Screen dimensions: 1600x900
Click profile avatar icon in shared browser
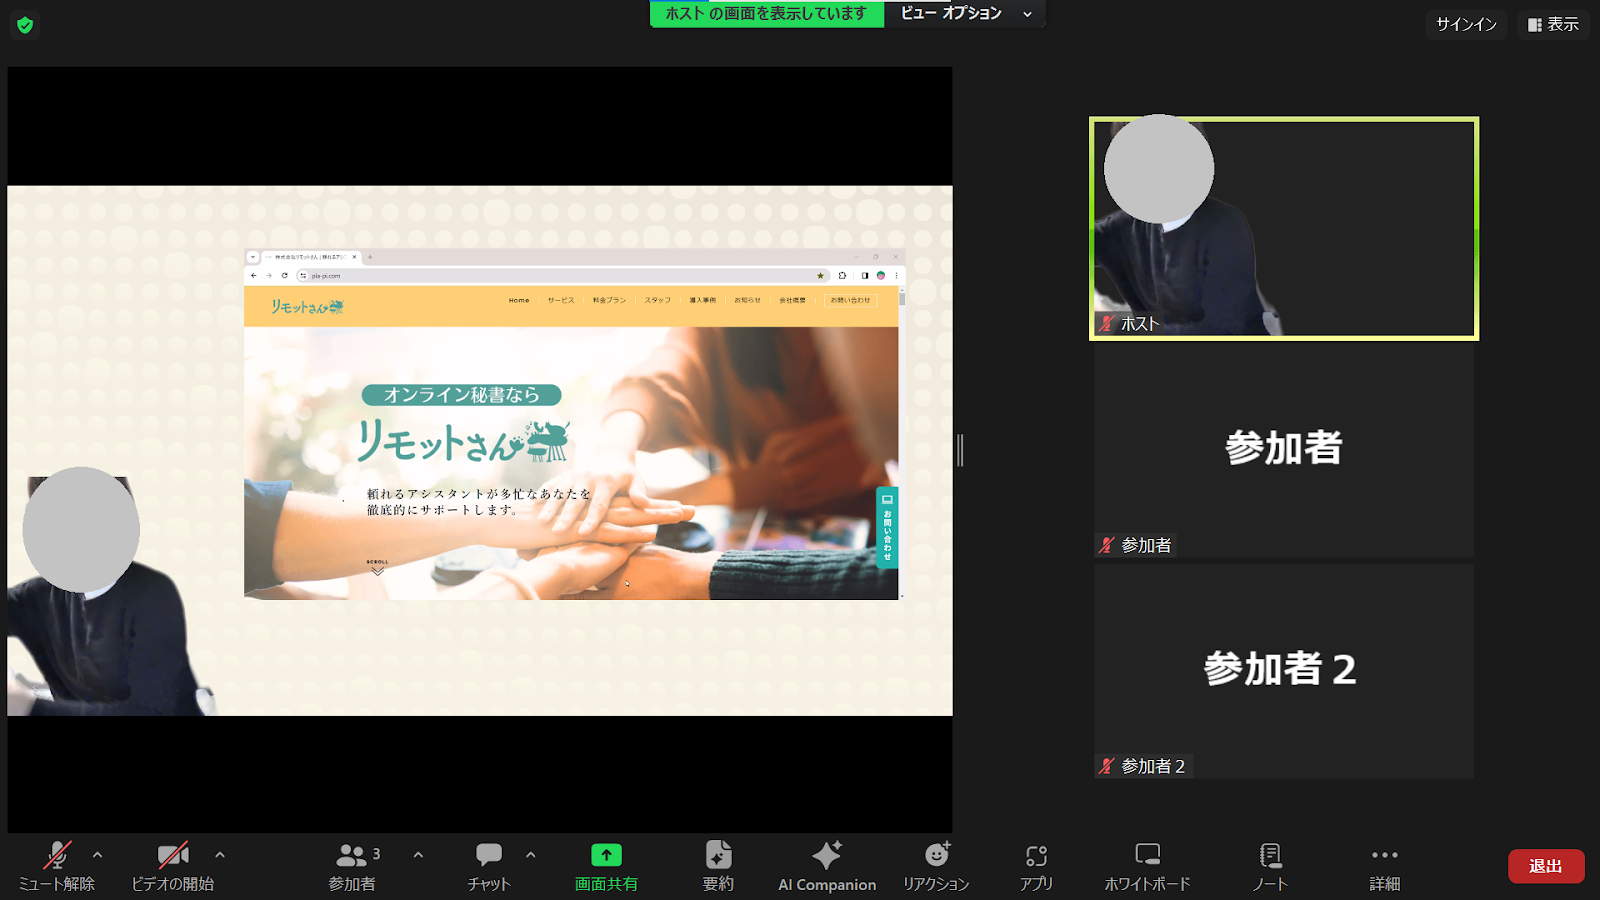pyautogui.click(x=881, y=275)
